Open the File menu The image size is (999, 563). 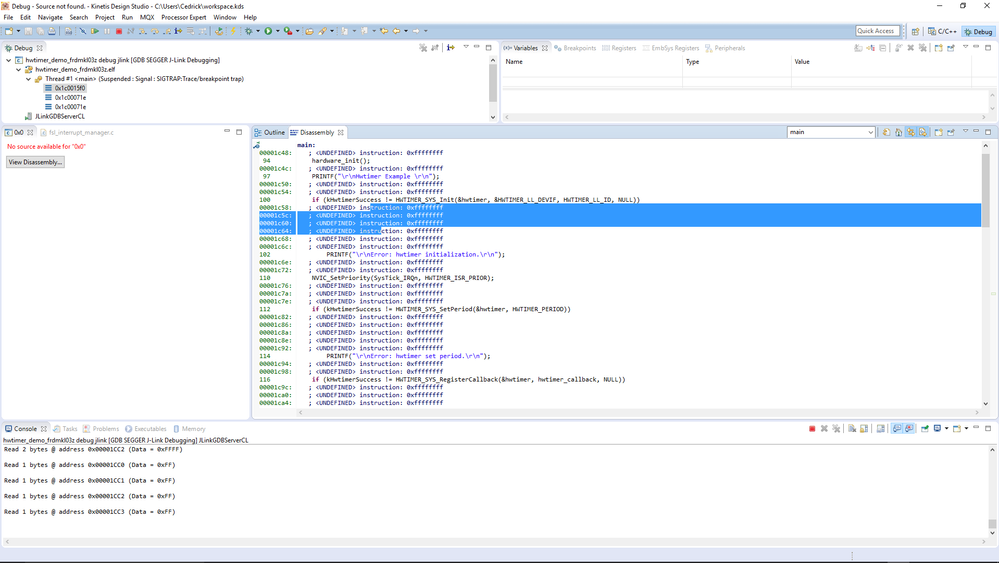click(x=8, y=17)
